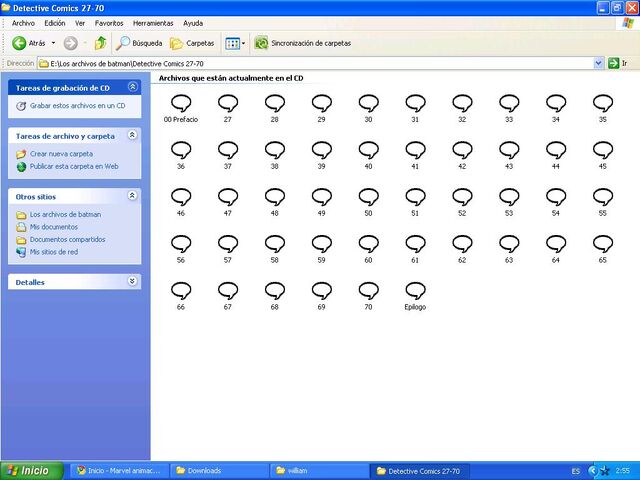Screen dimensions: 640x480
Task: Switch to william taskbar folder window
Action: [x=319, y=471]
